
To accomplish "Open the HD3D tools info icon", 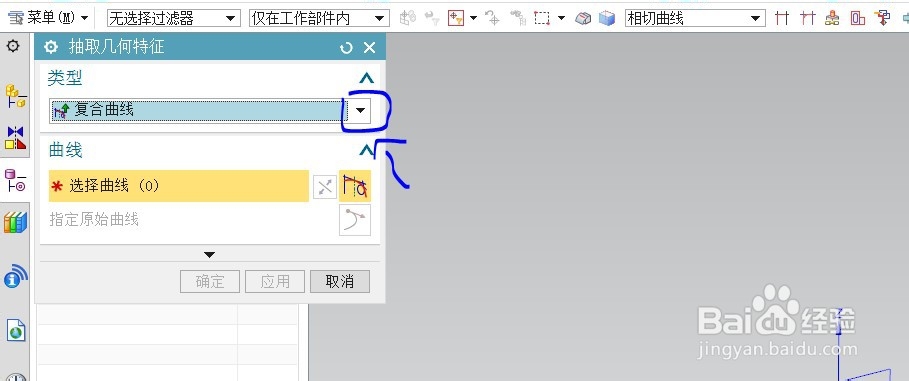I will (16, 277).
